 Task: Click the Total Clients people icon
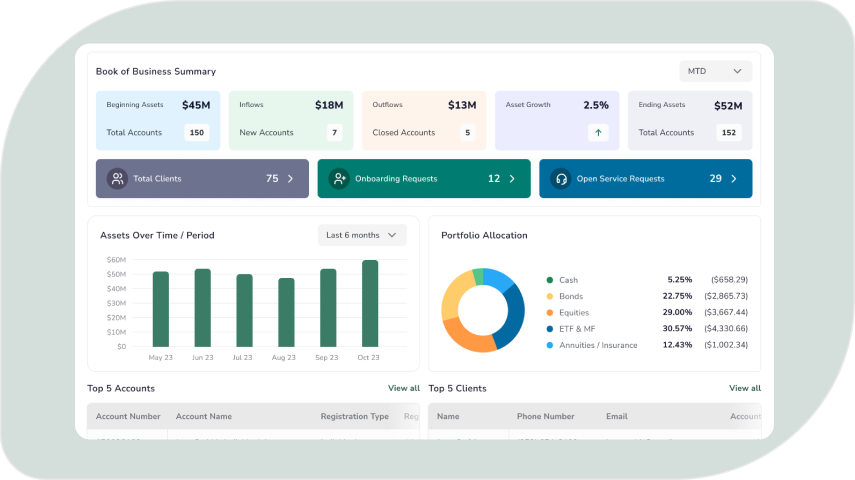point(117,179)
